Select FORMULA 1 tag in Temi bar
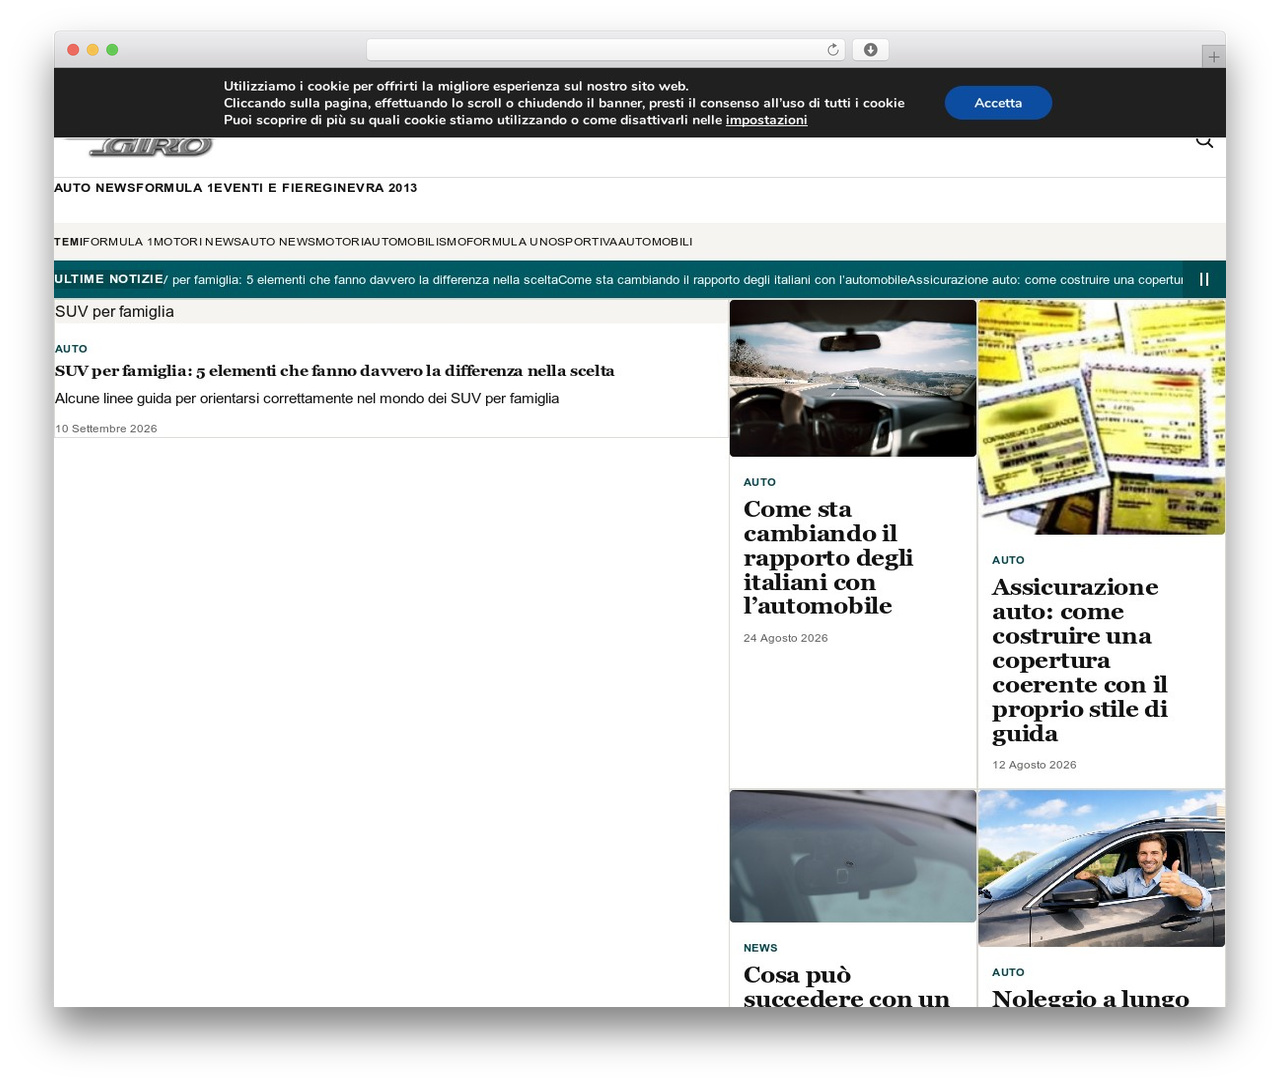This screenshot has height=1084, width=1280. click(118, 242)
